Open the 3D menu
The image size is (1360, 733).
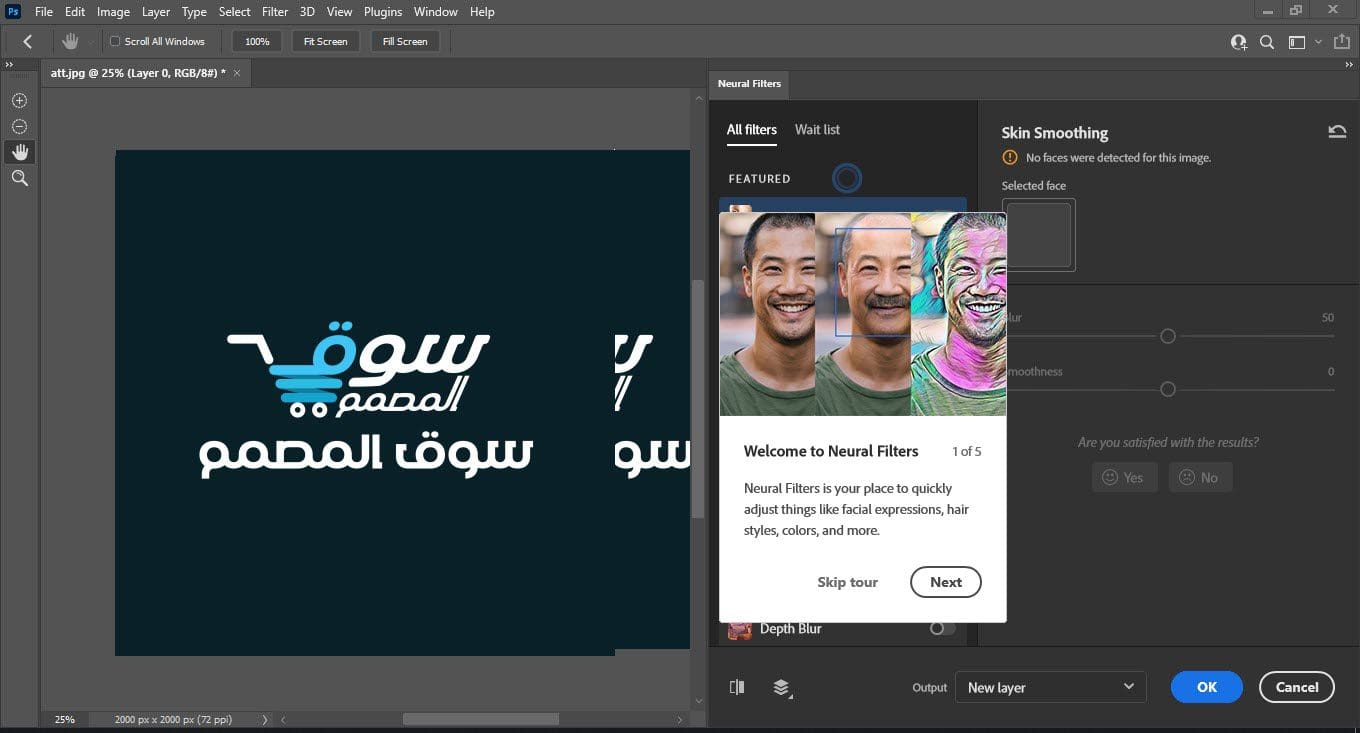(308, 12)
